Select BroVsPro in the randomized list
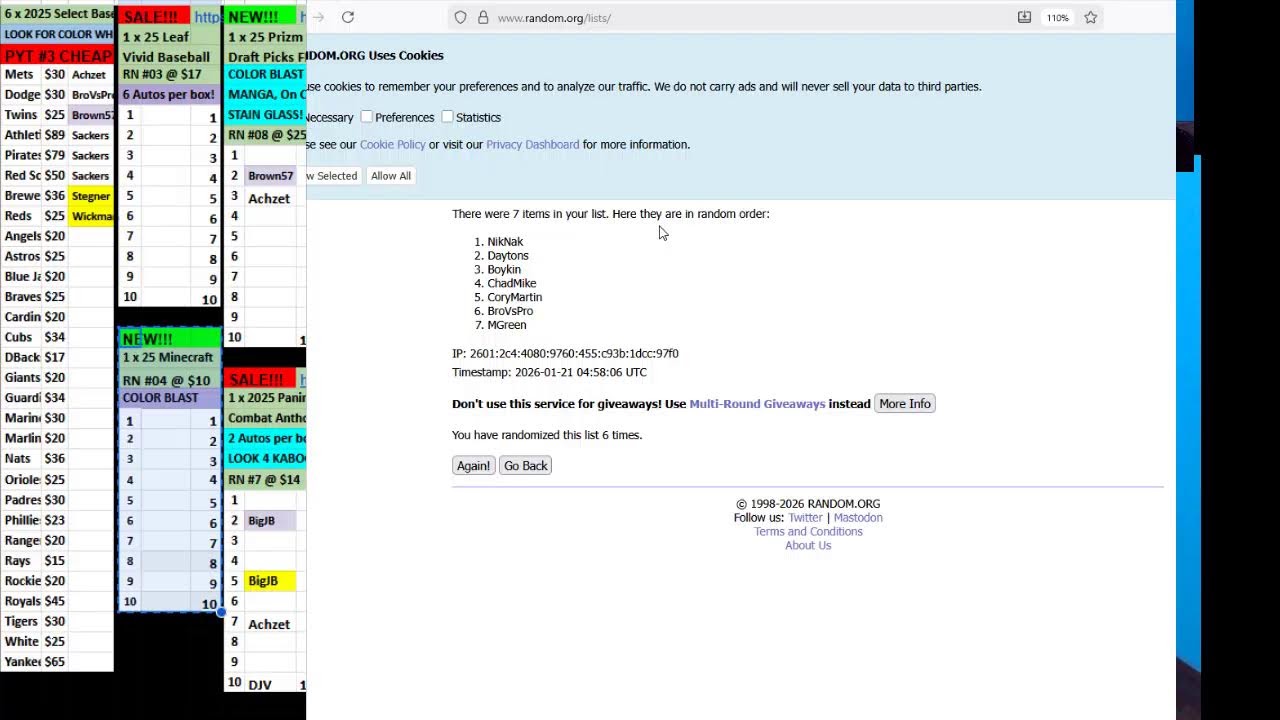This screenshot has height=720, width=1280. point(510,312)
